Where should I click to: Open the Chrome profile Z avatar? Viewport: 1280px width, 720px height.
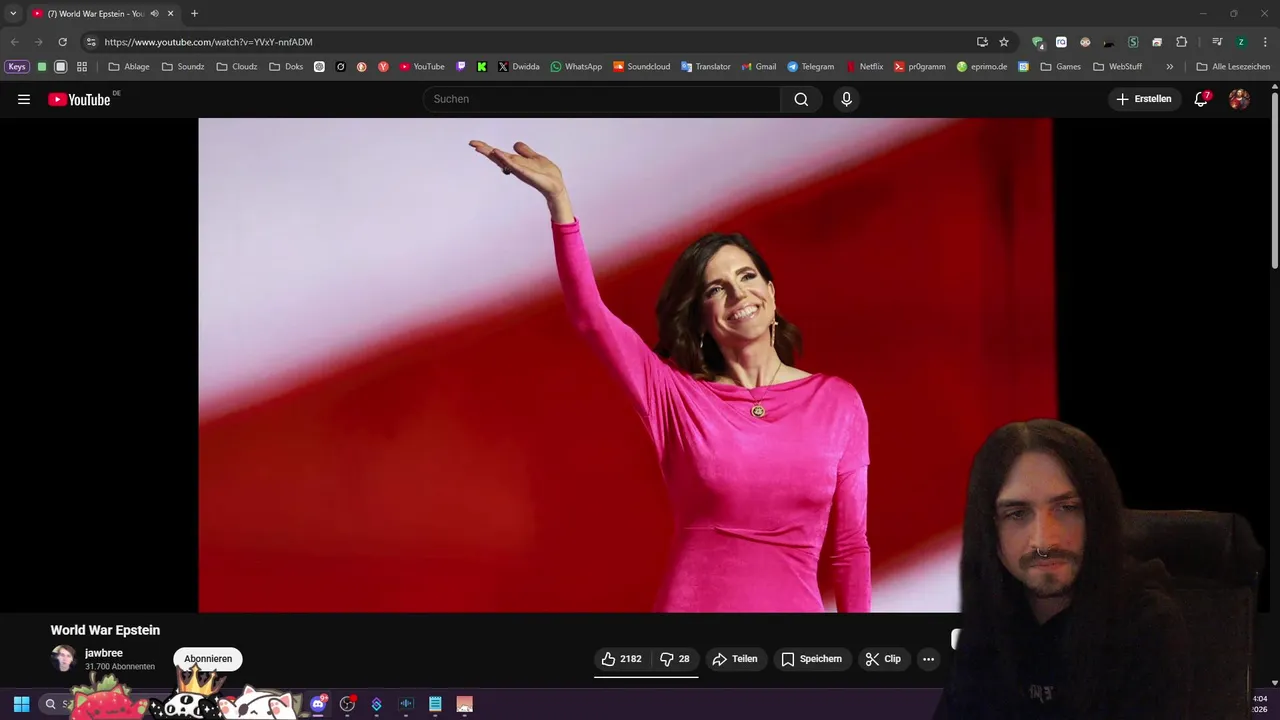1241,42
